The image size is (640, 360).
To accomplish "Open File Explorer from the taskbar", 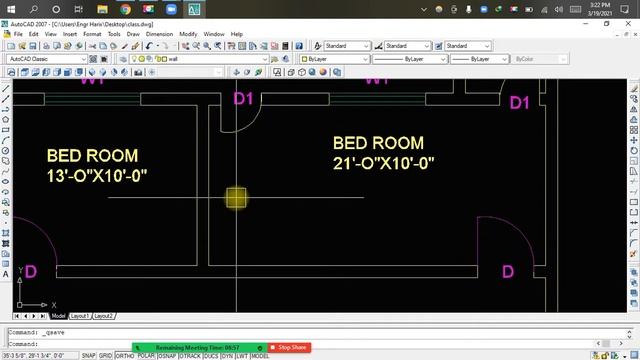I will 102,9.
